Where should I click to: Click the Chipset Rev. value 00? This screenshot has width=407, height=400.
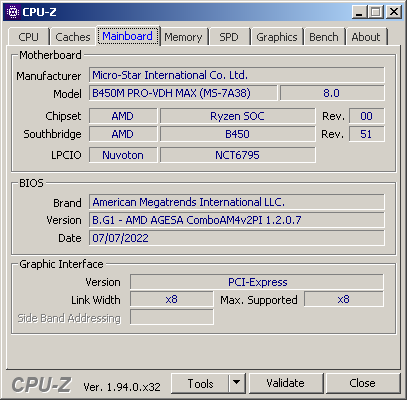(367, 116)
